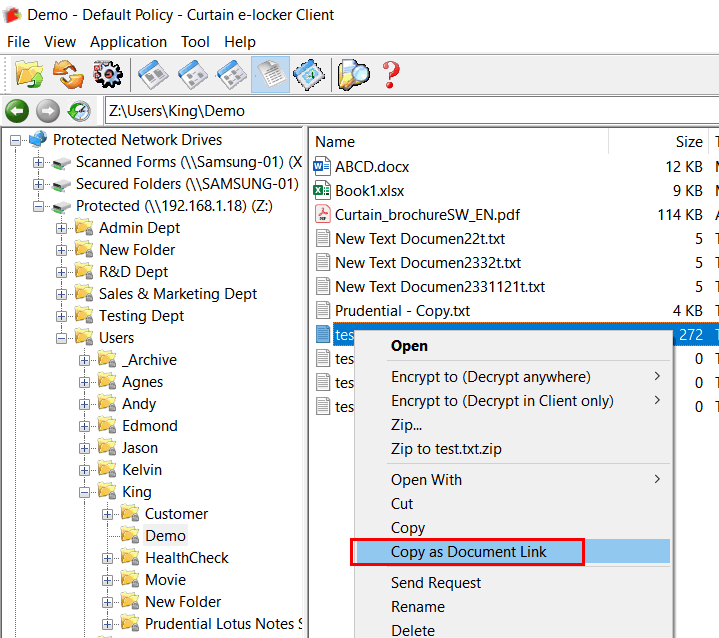Click the address bar path field
Screen dimensions: 719x638
[x=400, y=111]
